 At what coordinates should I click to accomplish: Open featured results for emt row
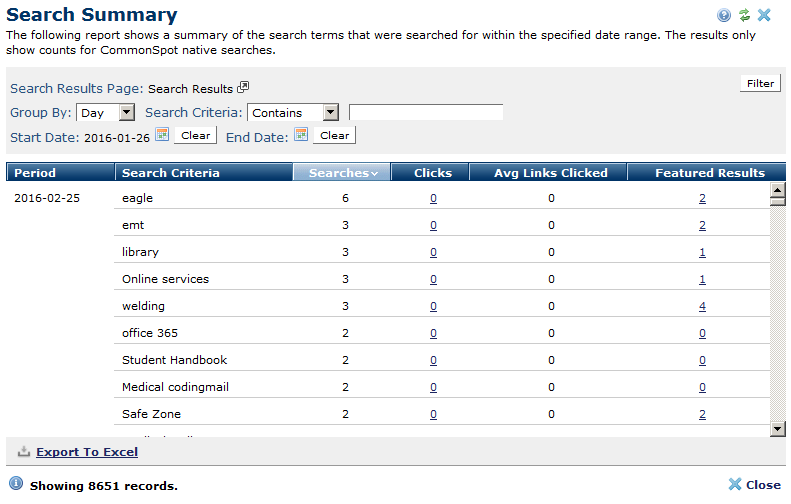[x=702, y=225]
